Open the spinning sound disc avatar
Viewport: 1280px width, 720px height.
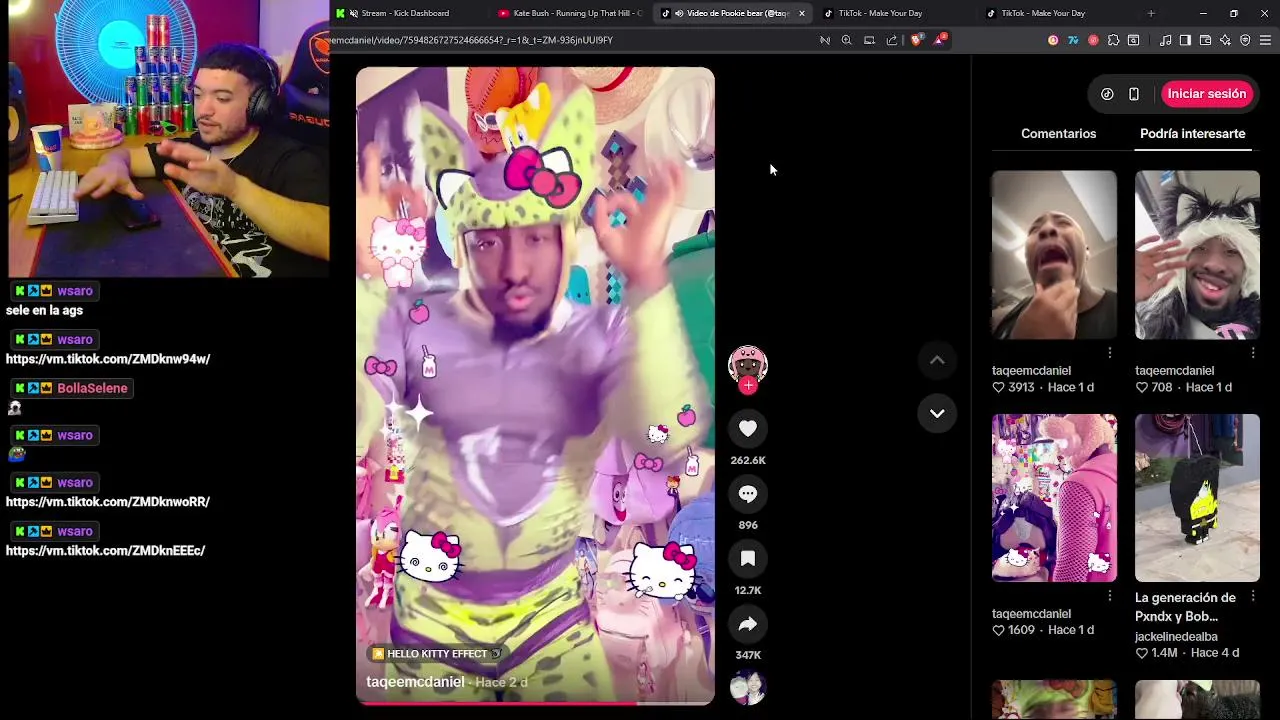click(x=747, y=688)
